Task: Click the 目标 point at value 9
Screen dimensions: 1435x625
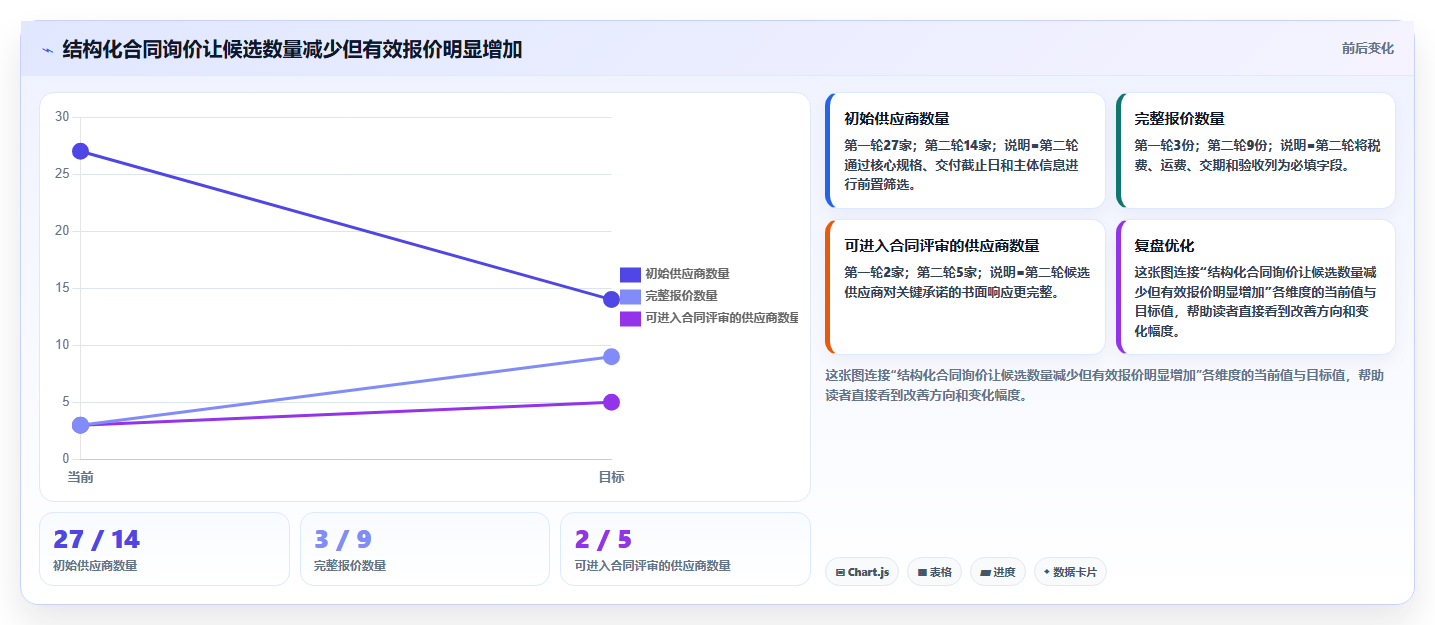Action: (x=611, y=356)
